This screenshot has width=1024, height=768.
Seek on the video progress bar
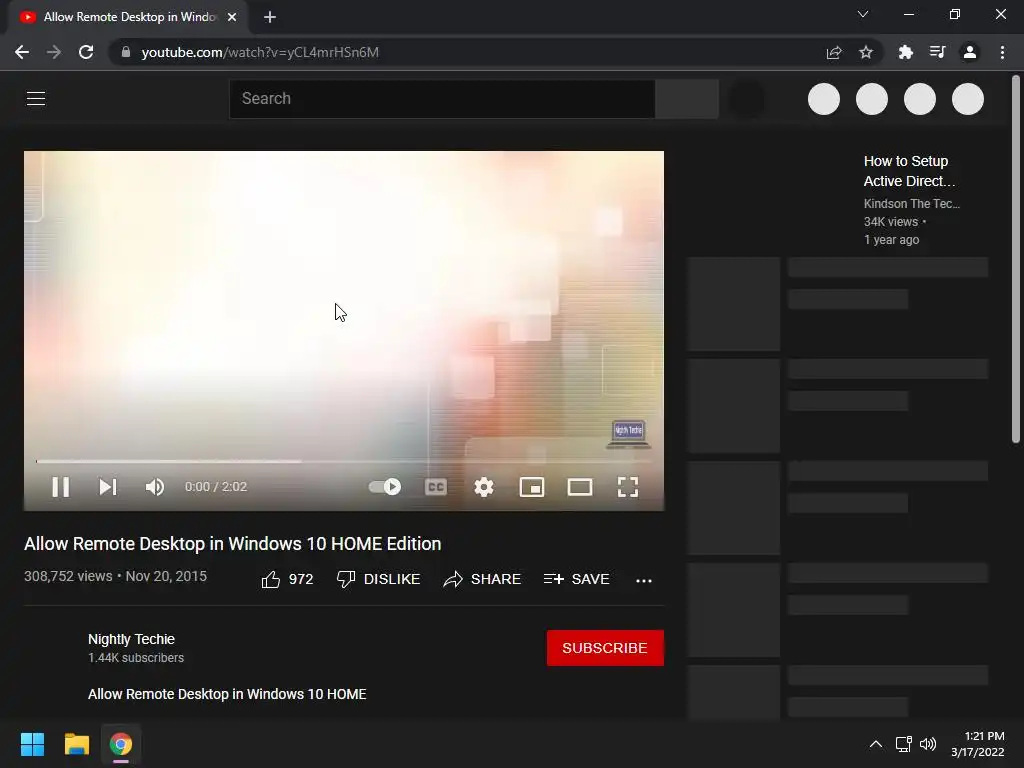coord(344,461)
